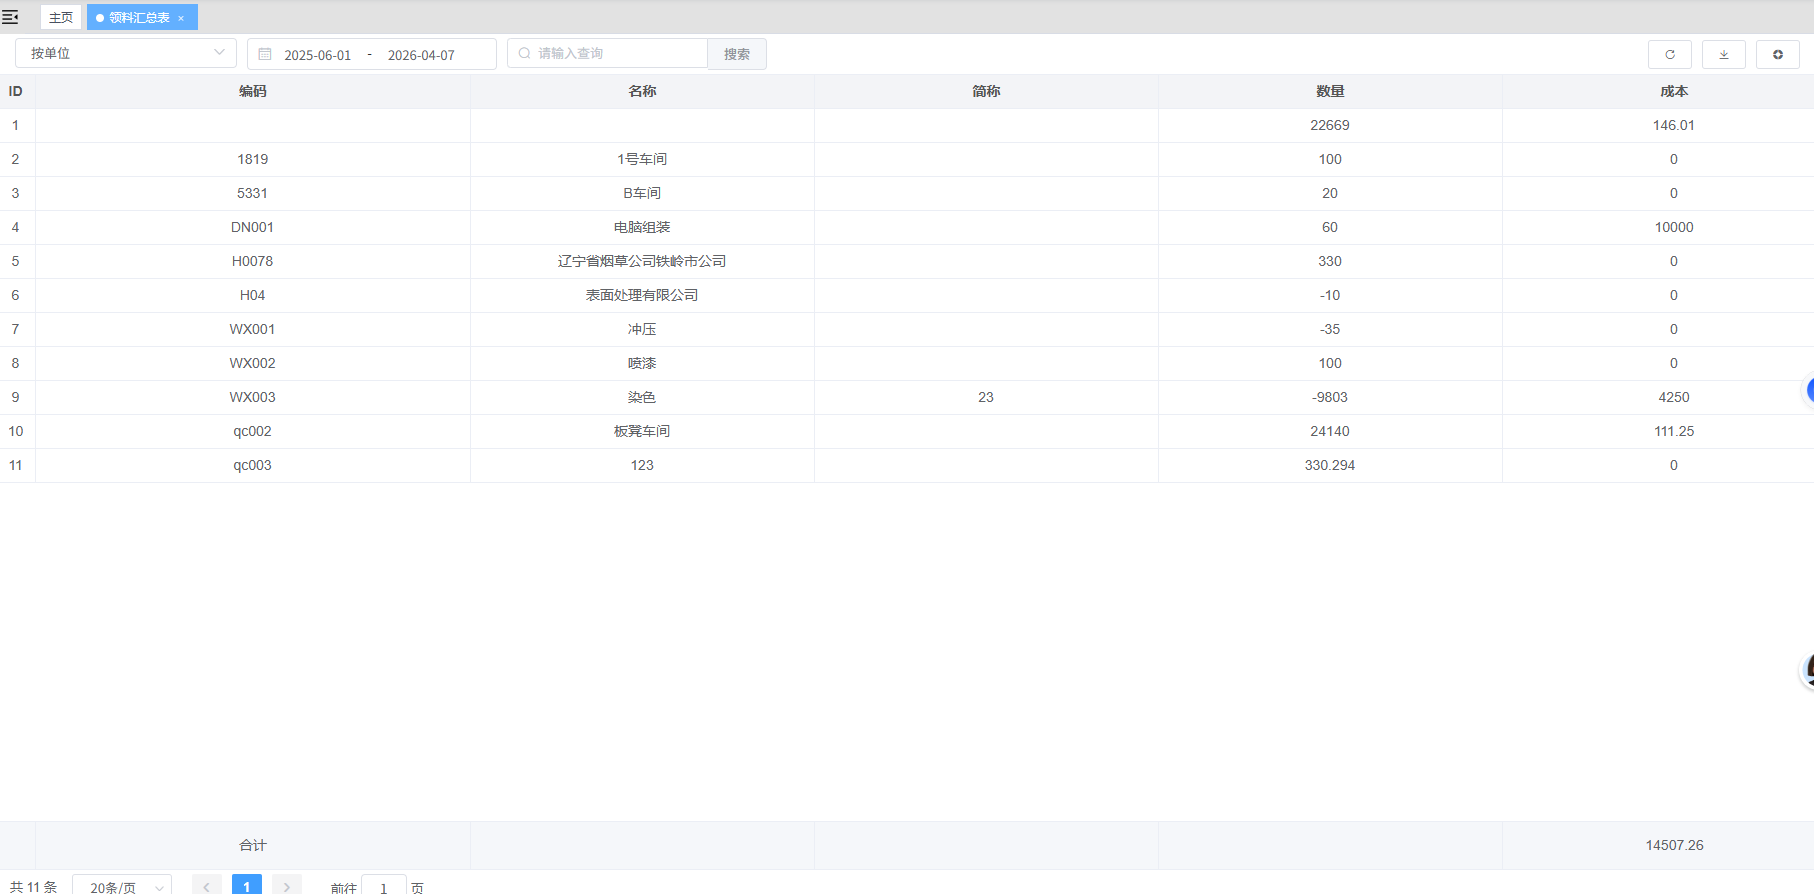
Task: Click page number 1 in the pagination
Action: pyautogui.click(x=247, y=886)
